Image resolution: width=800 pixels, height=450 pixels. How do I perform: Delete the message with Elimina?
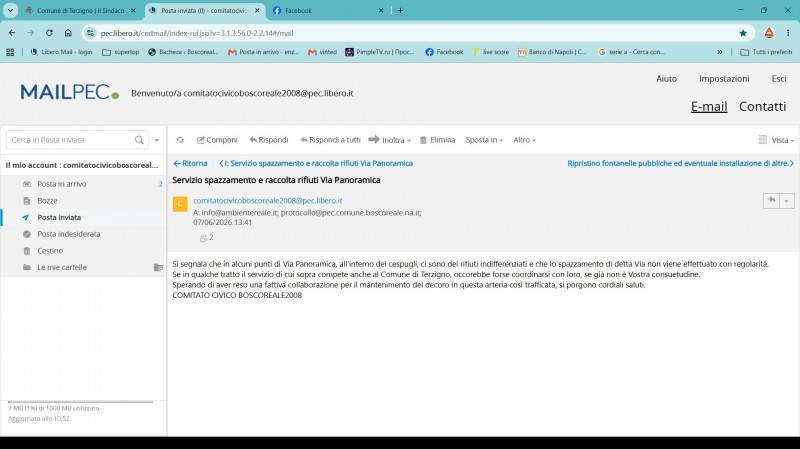coord(437,140)
